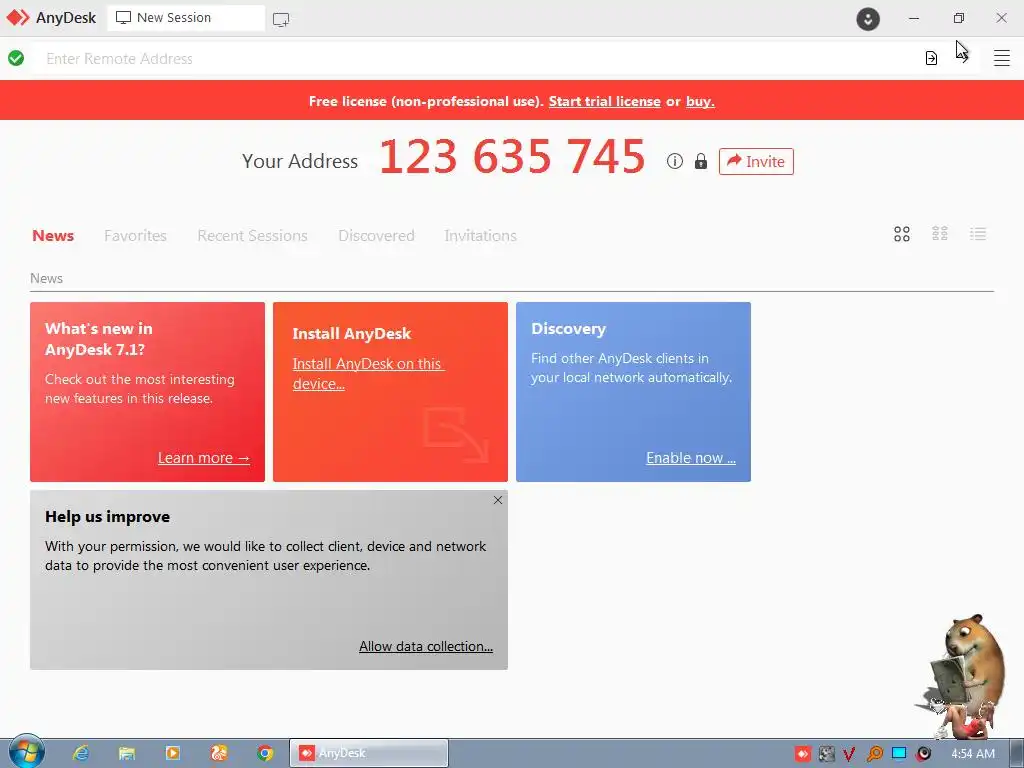Click the buy link in red banner

tap(700, 101)
